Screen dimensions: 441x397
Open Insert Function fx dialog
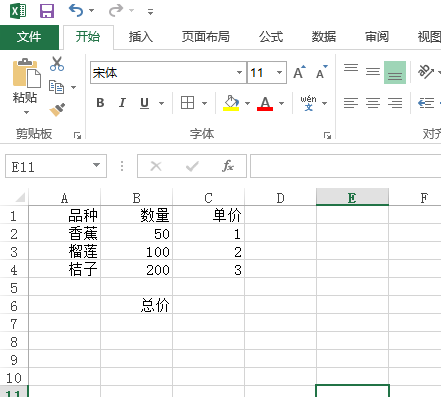click(x=228, y=166)
